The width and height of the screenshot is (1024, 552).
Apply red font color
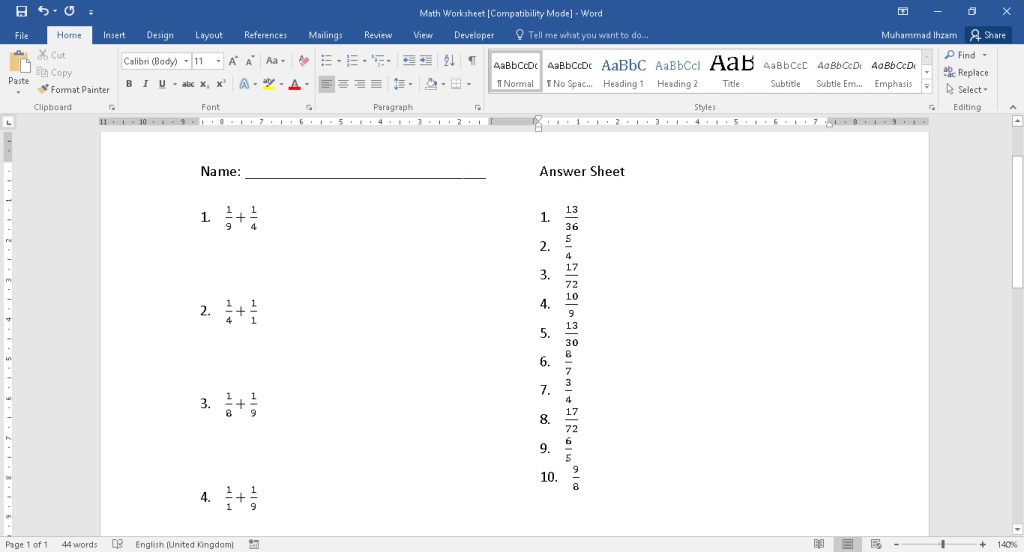click(x=295, y=84)
